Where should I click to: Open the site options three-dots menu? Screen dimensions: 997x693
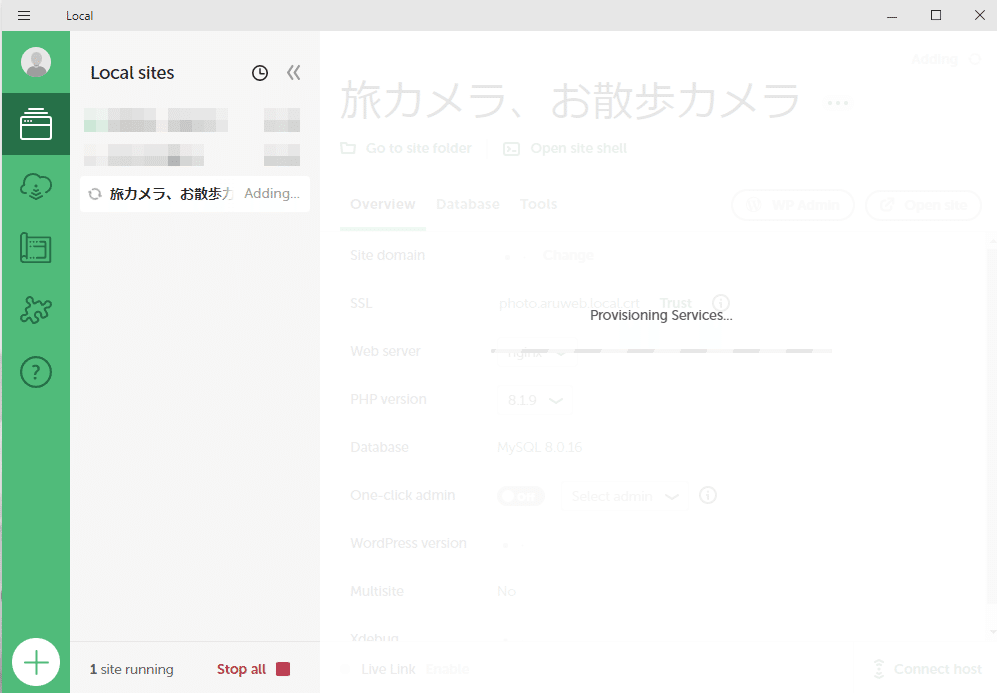[x=837, y=102]
